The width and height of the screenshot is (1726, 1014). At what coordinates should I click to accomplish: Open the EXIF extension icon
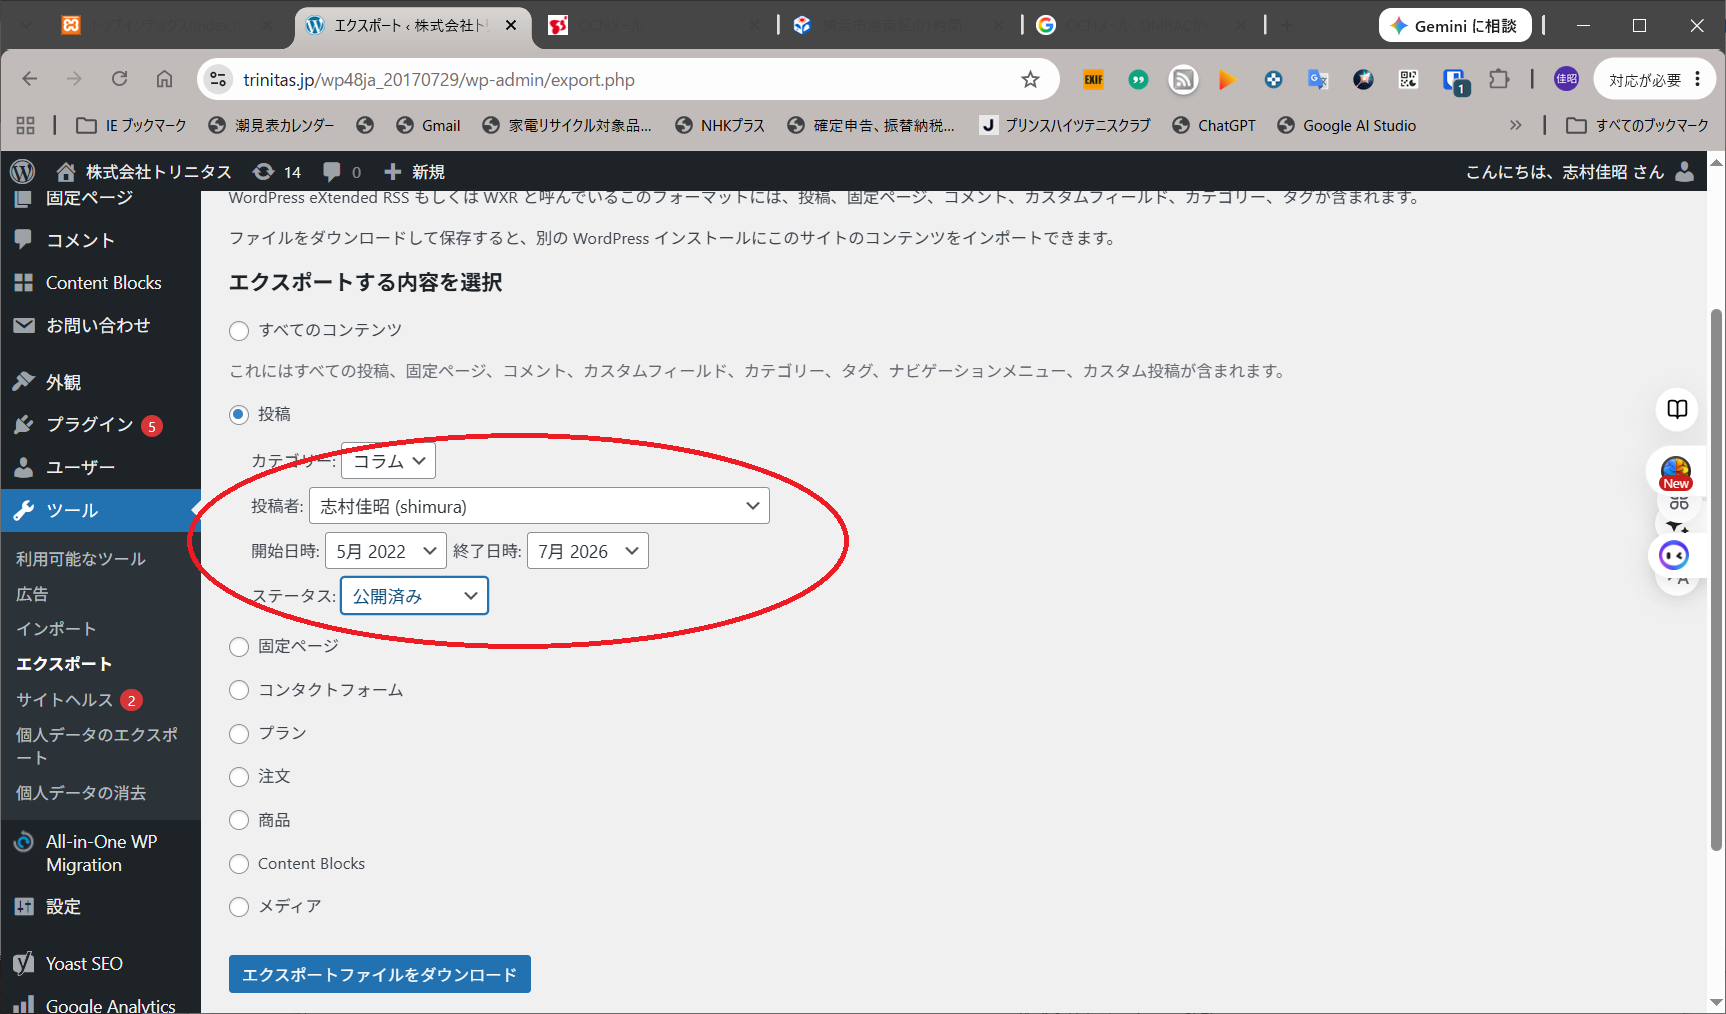1093,79
